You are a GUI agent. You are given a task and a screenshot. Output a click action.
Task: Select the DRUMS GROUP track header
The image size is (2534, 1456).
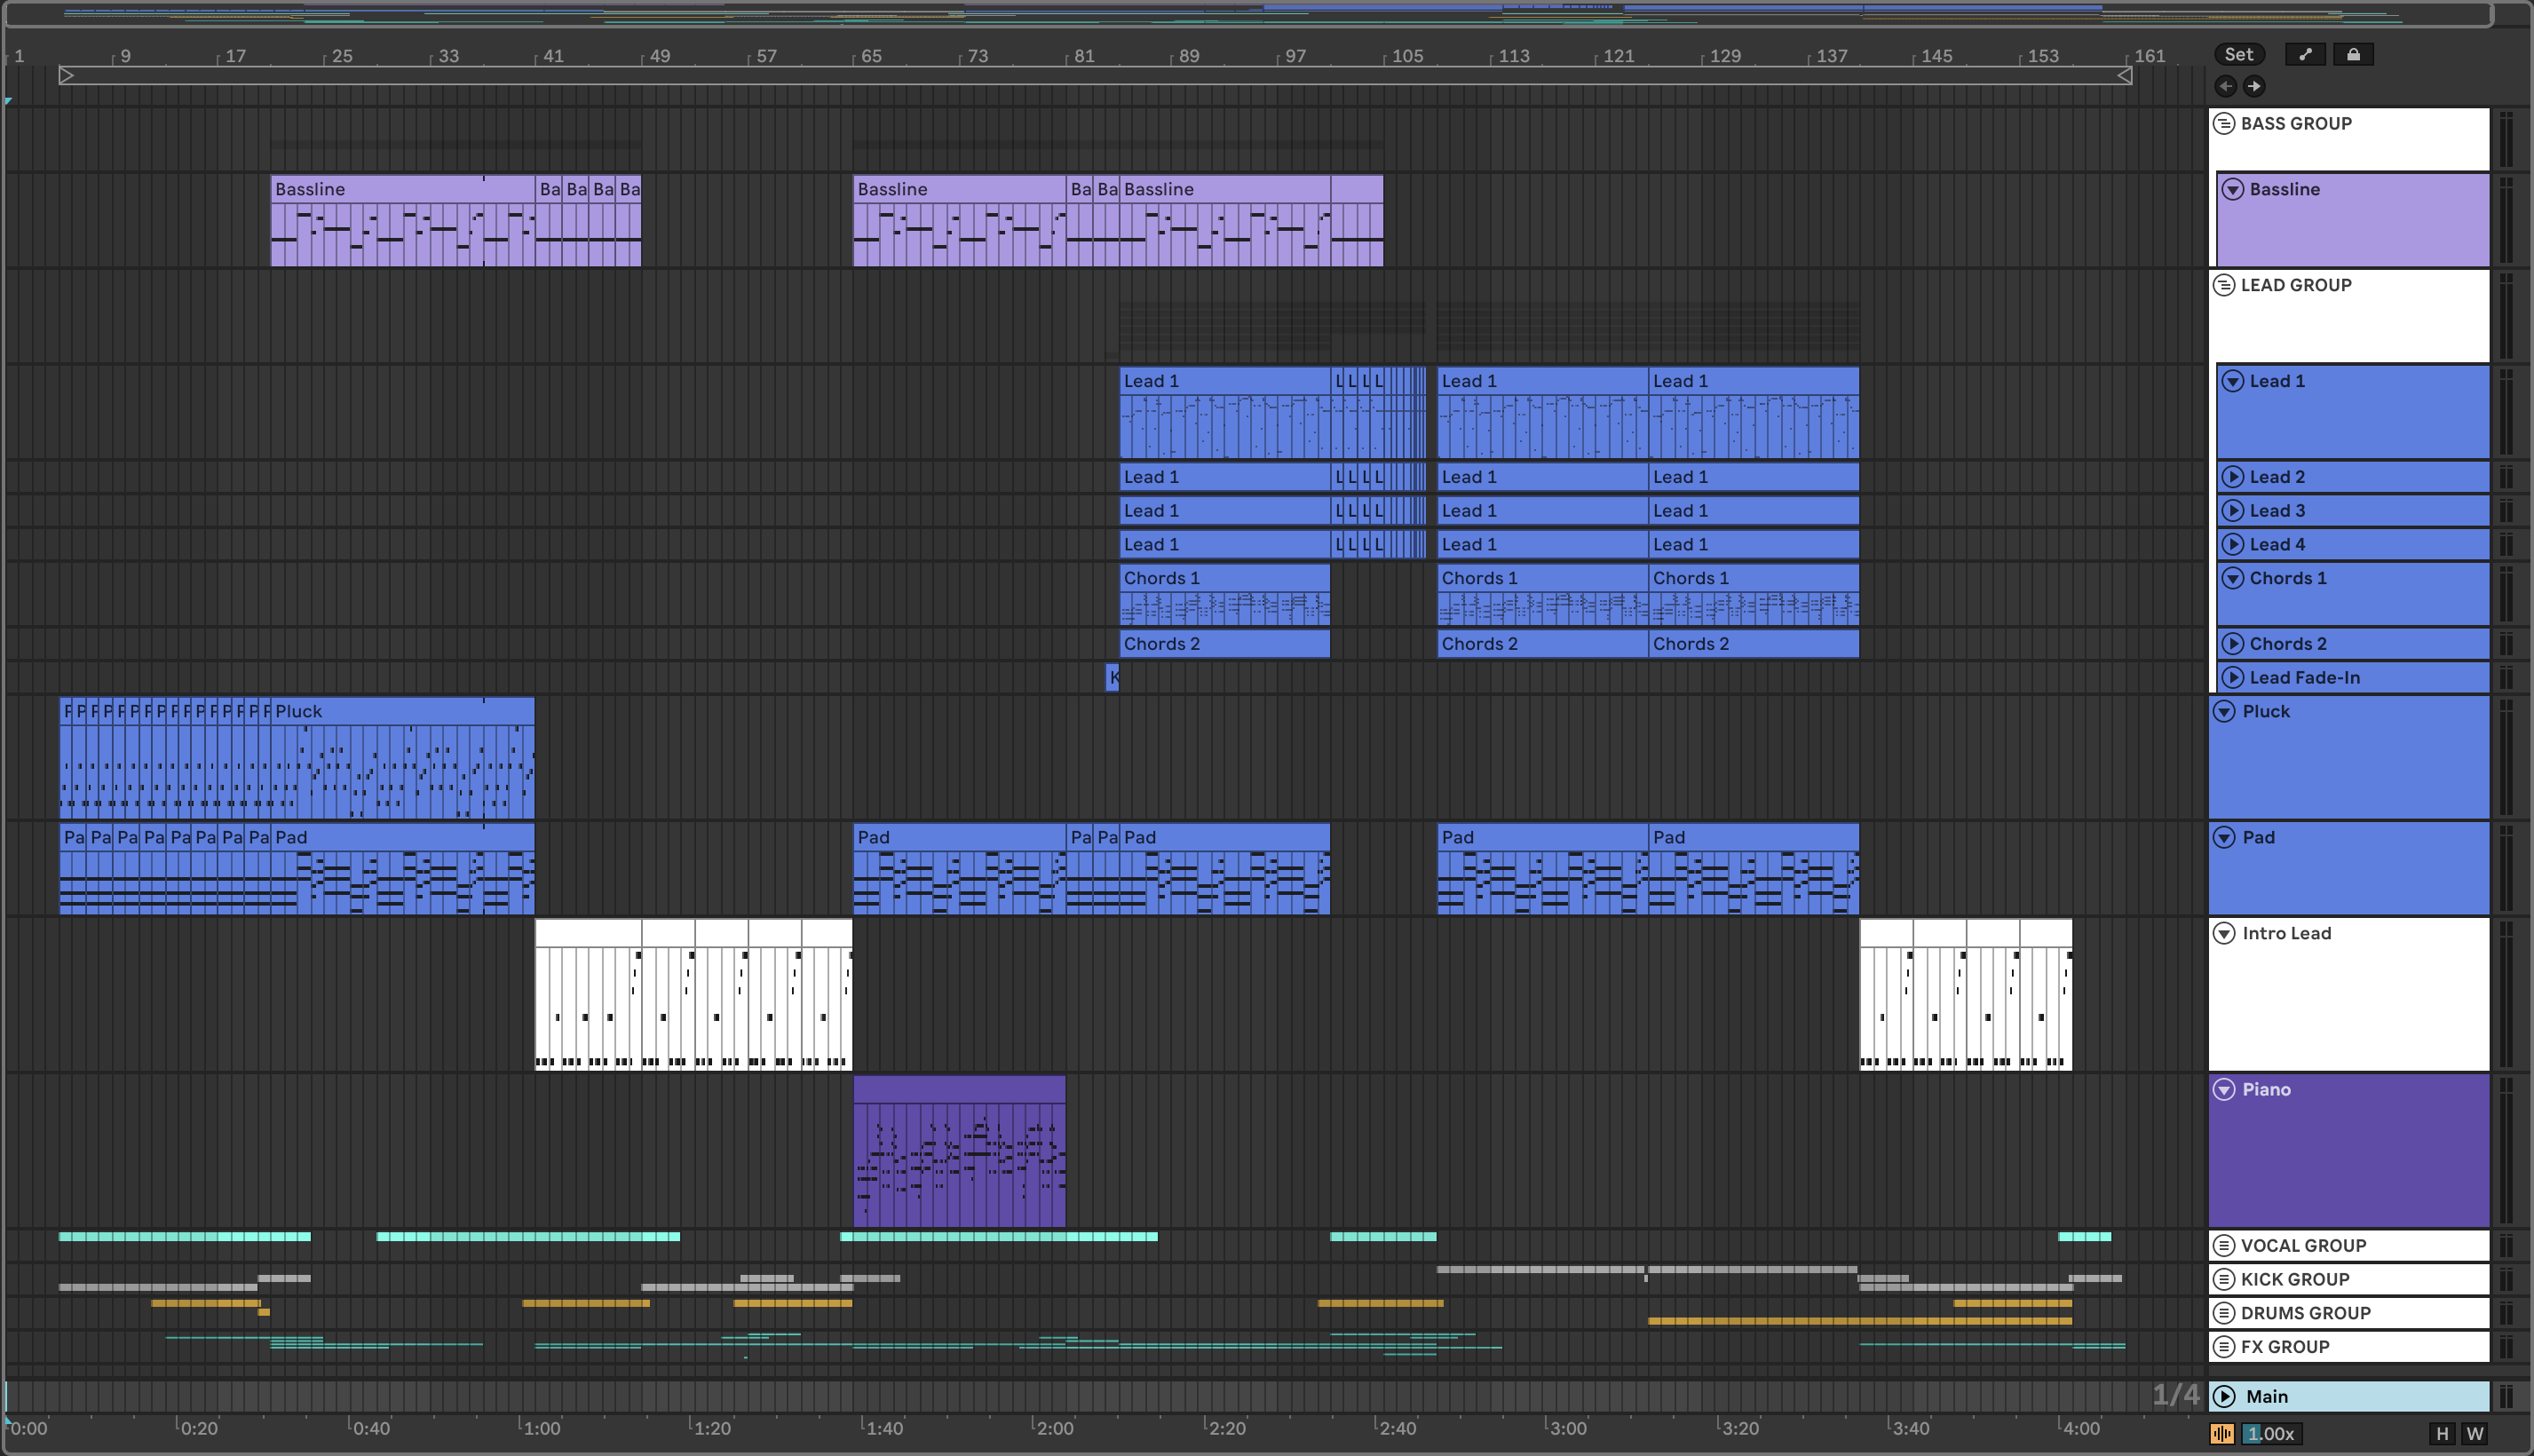tap(2350, 1313)
